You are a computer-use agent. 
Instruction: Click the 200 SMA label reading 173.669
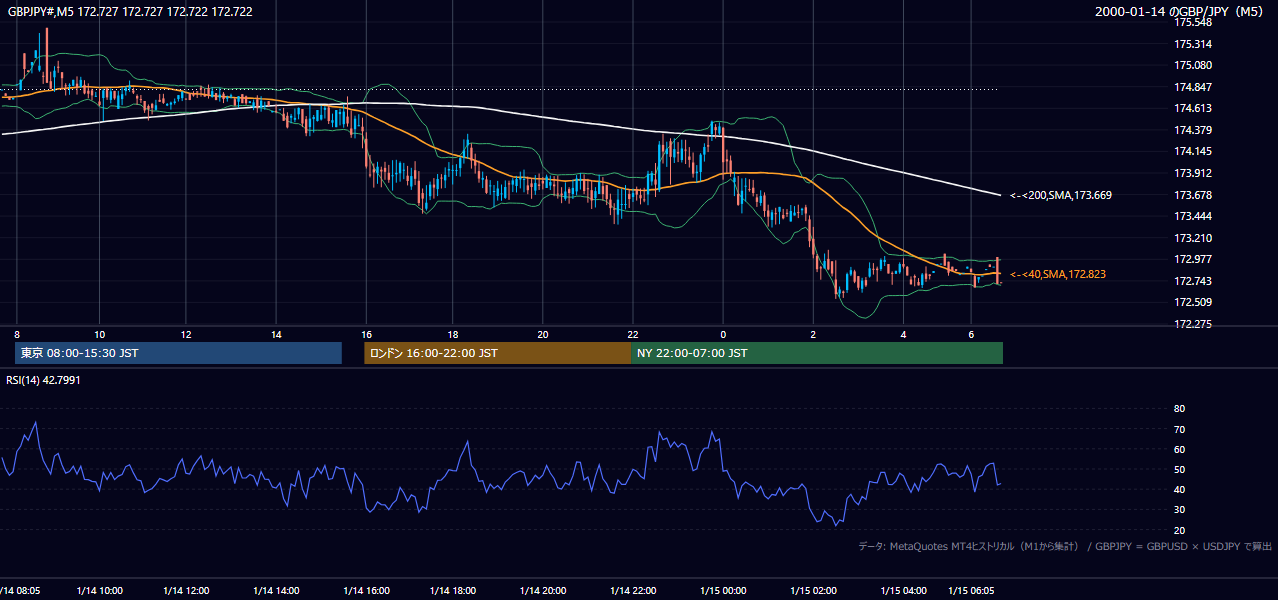1059,196
